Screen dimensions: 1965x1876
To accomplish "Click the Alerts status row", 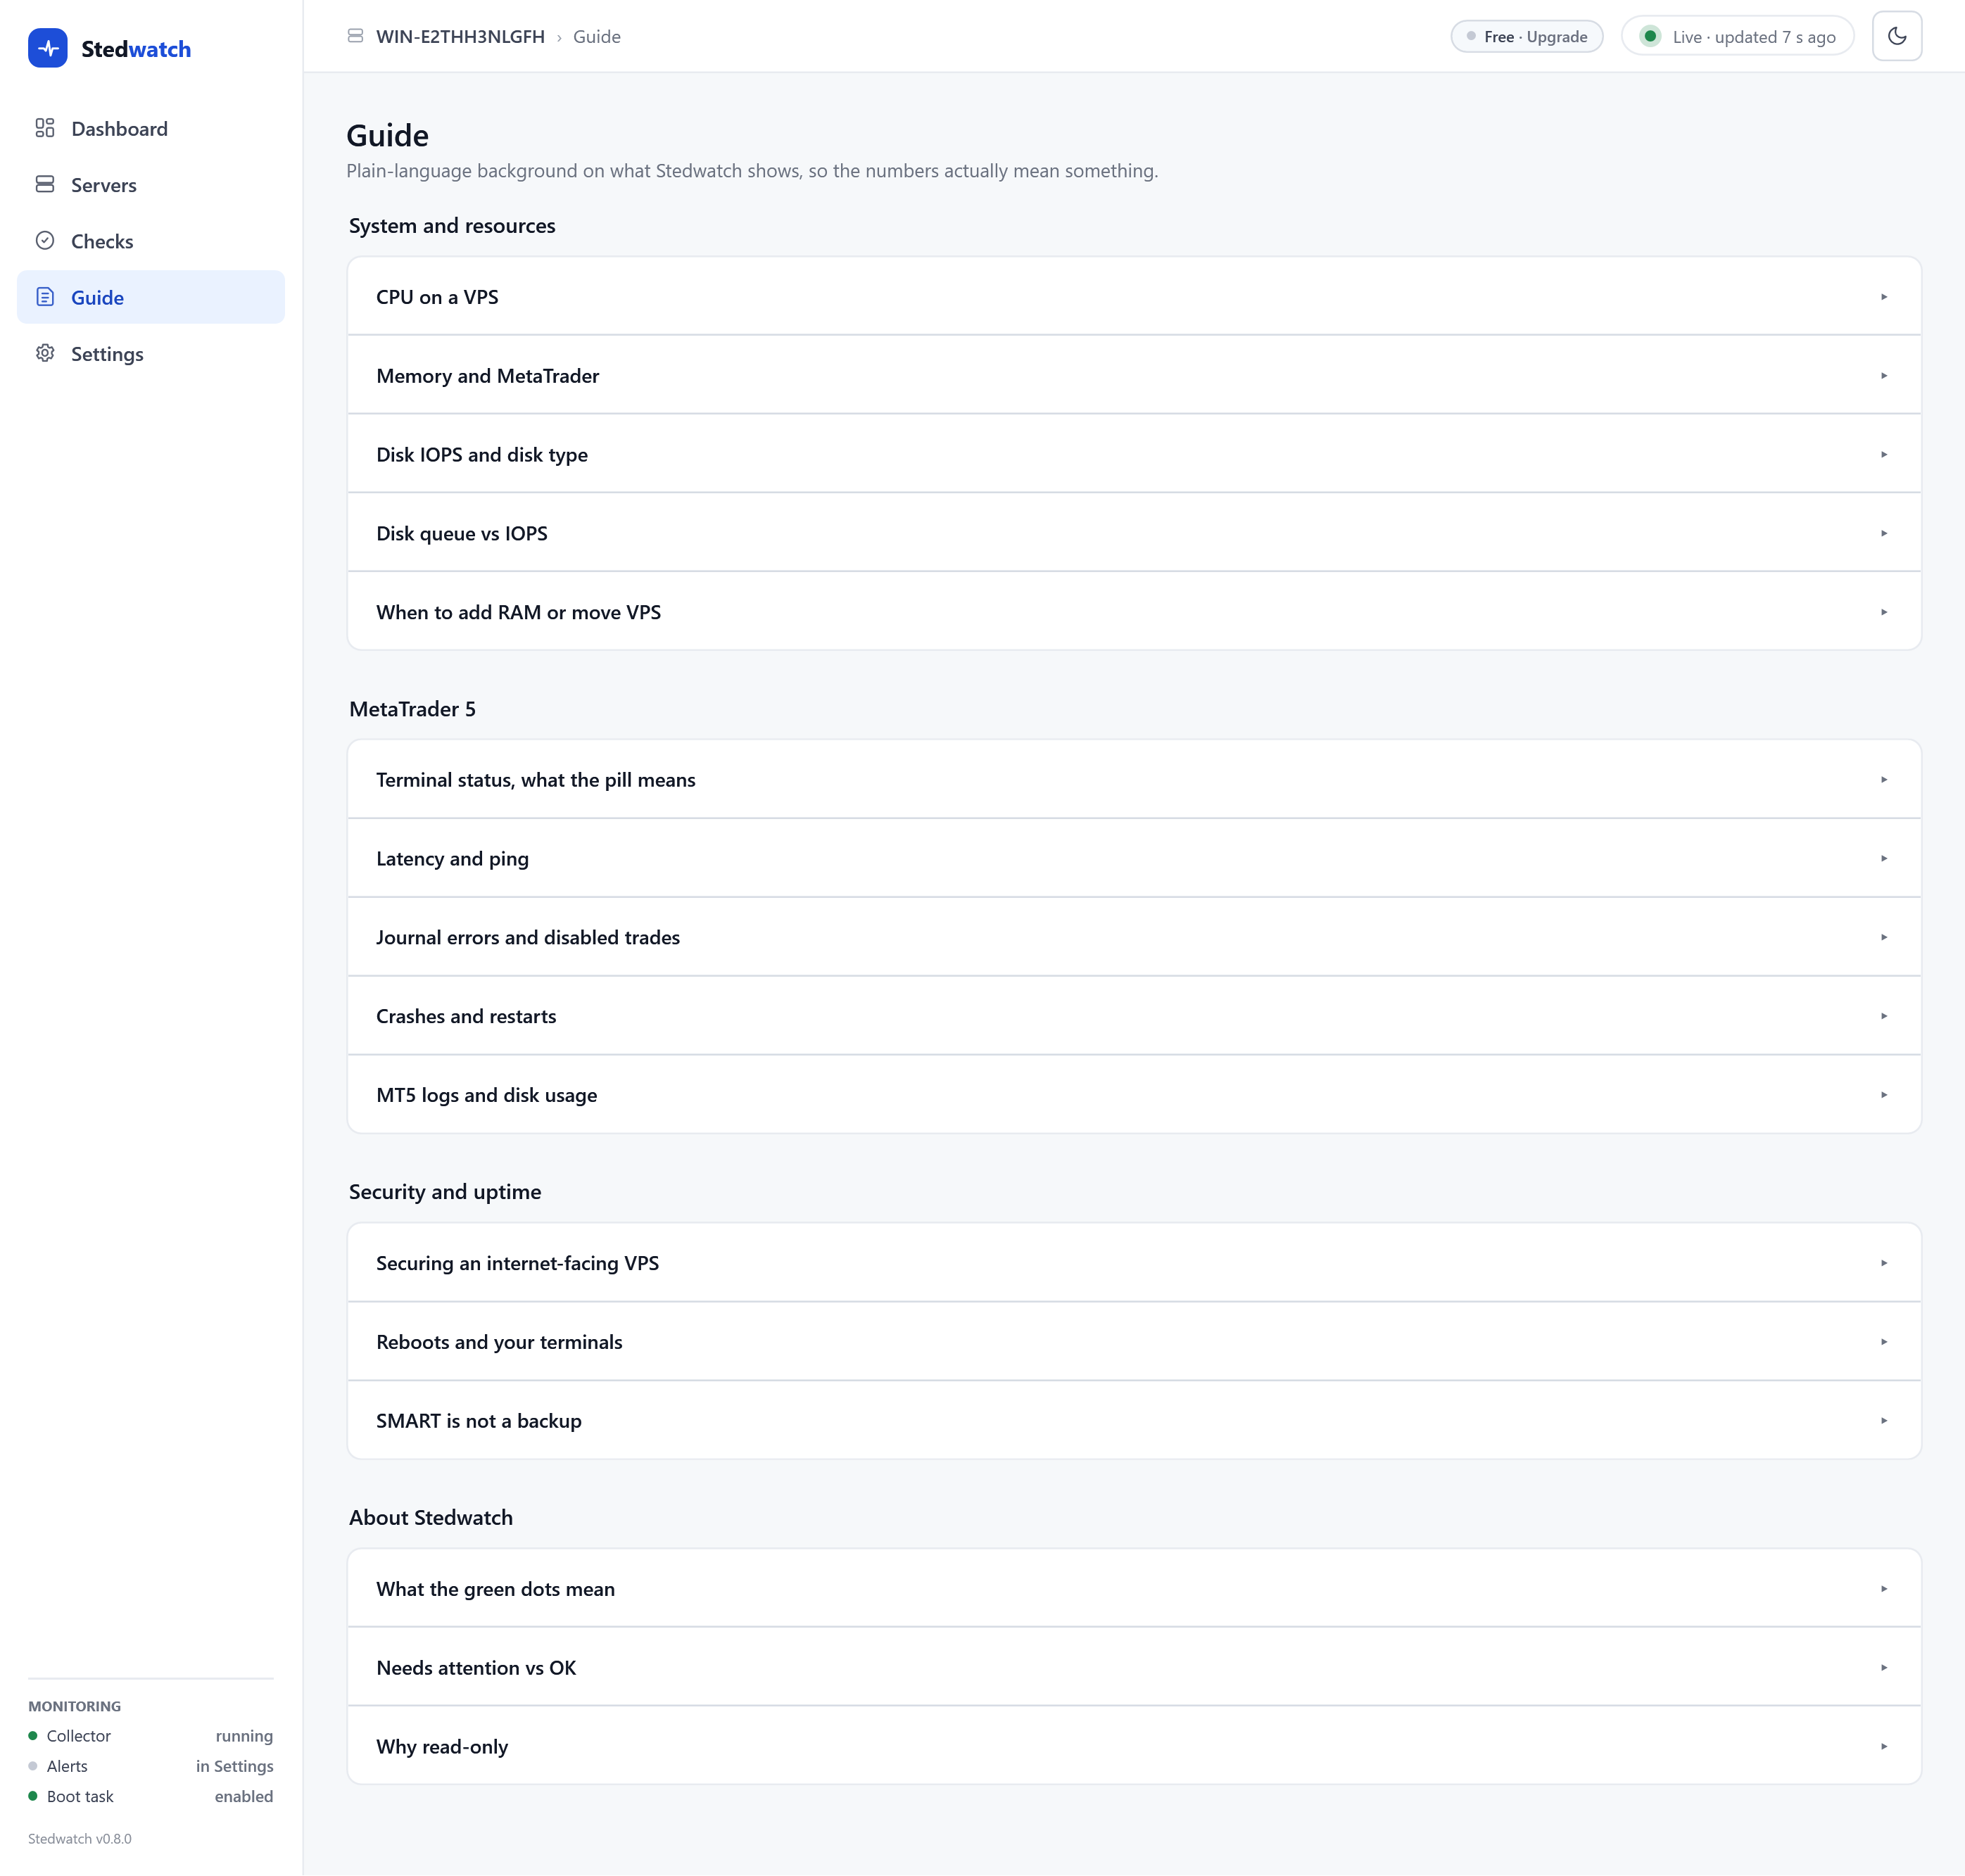I will [x=151, y=1766].
